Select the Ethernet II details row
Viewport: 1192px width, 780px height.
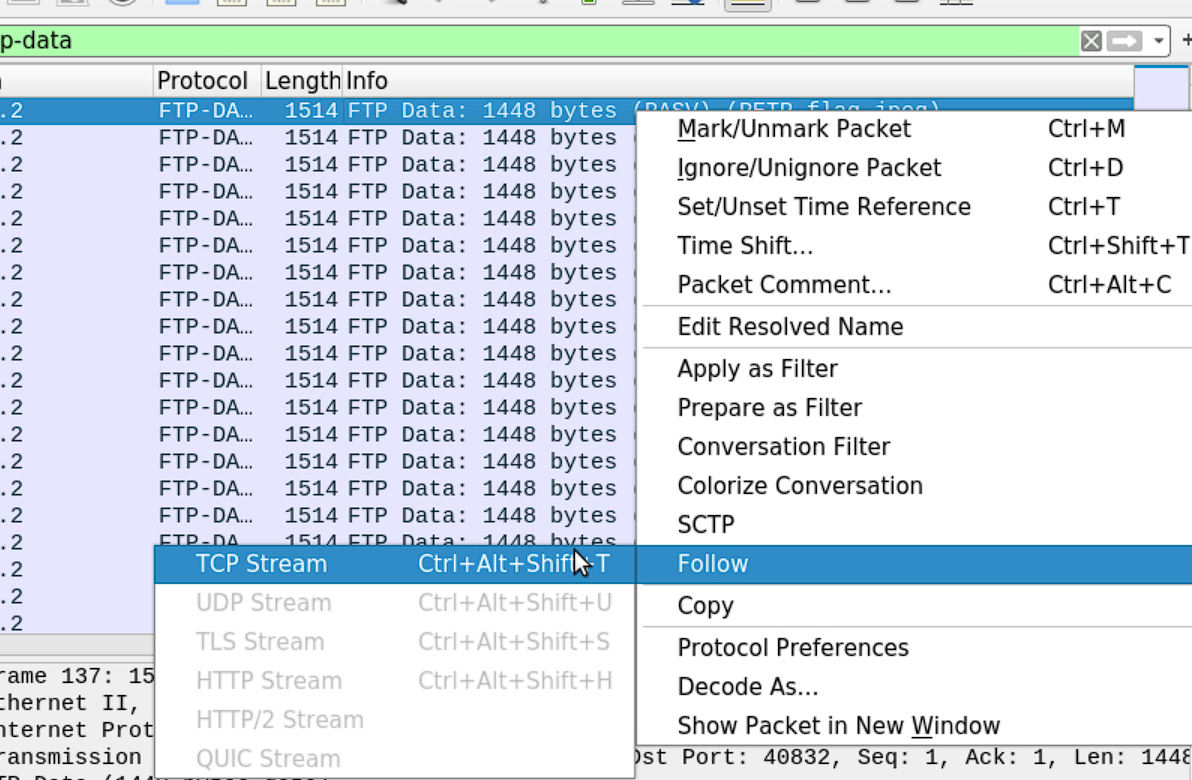[x=77, y=703]
